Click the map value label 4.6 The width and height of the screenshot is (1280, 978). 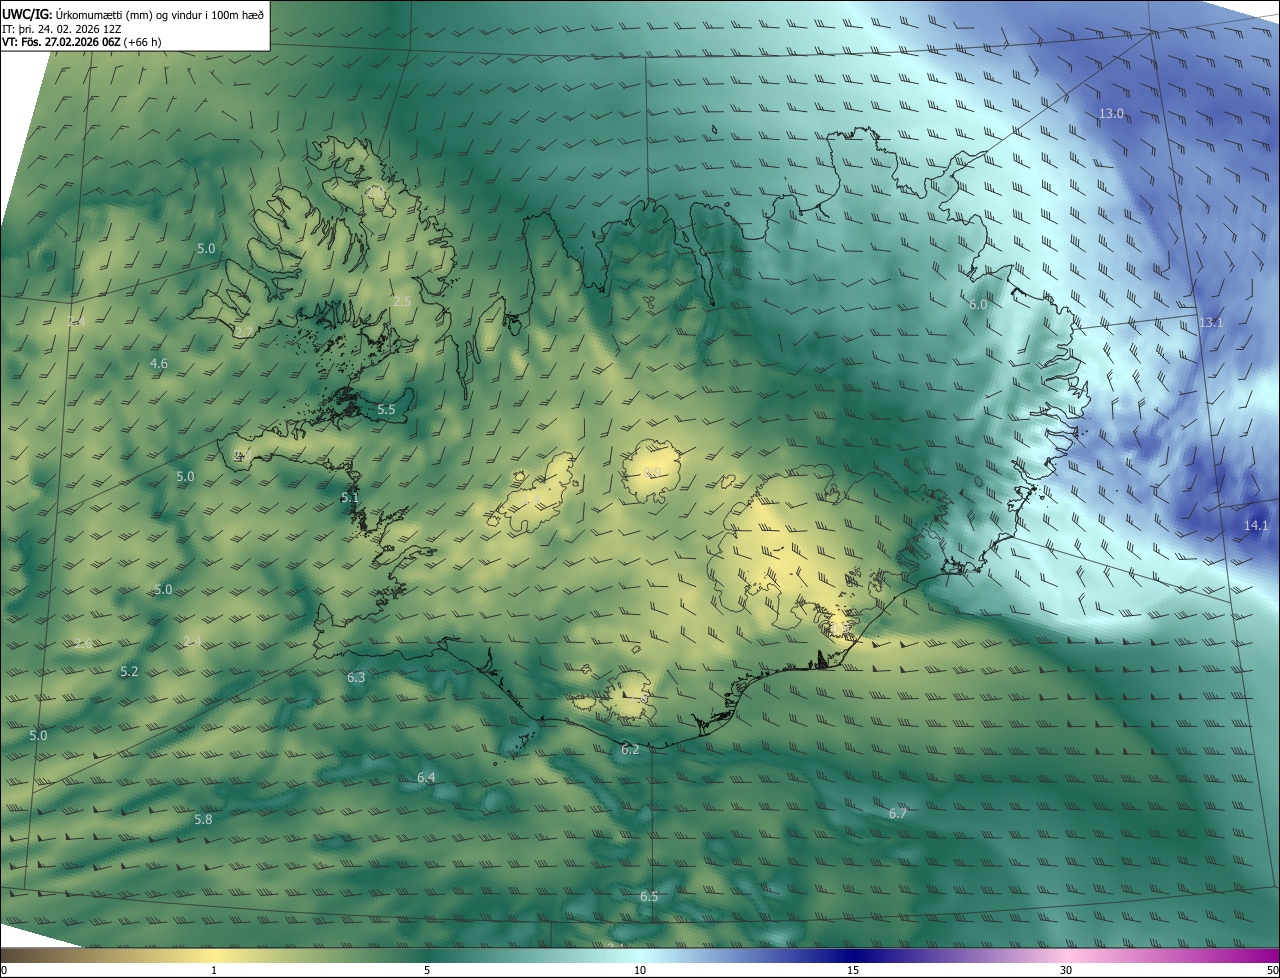pos(158,364)
